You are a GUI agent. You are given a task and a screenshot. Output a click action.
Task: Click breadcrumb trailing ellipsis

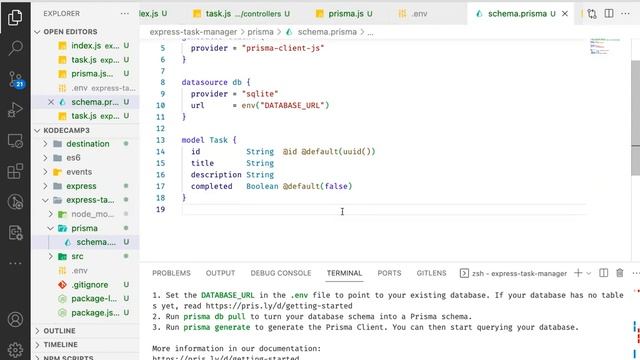(x=370, y=33)
